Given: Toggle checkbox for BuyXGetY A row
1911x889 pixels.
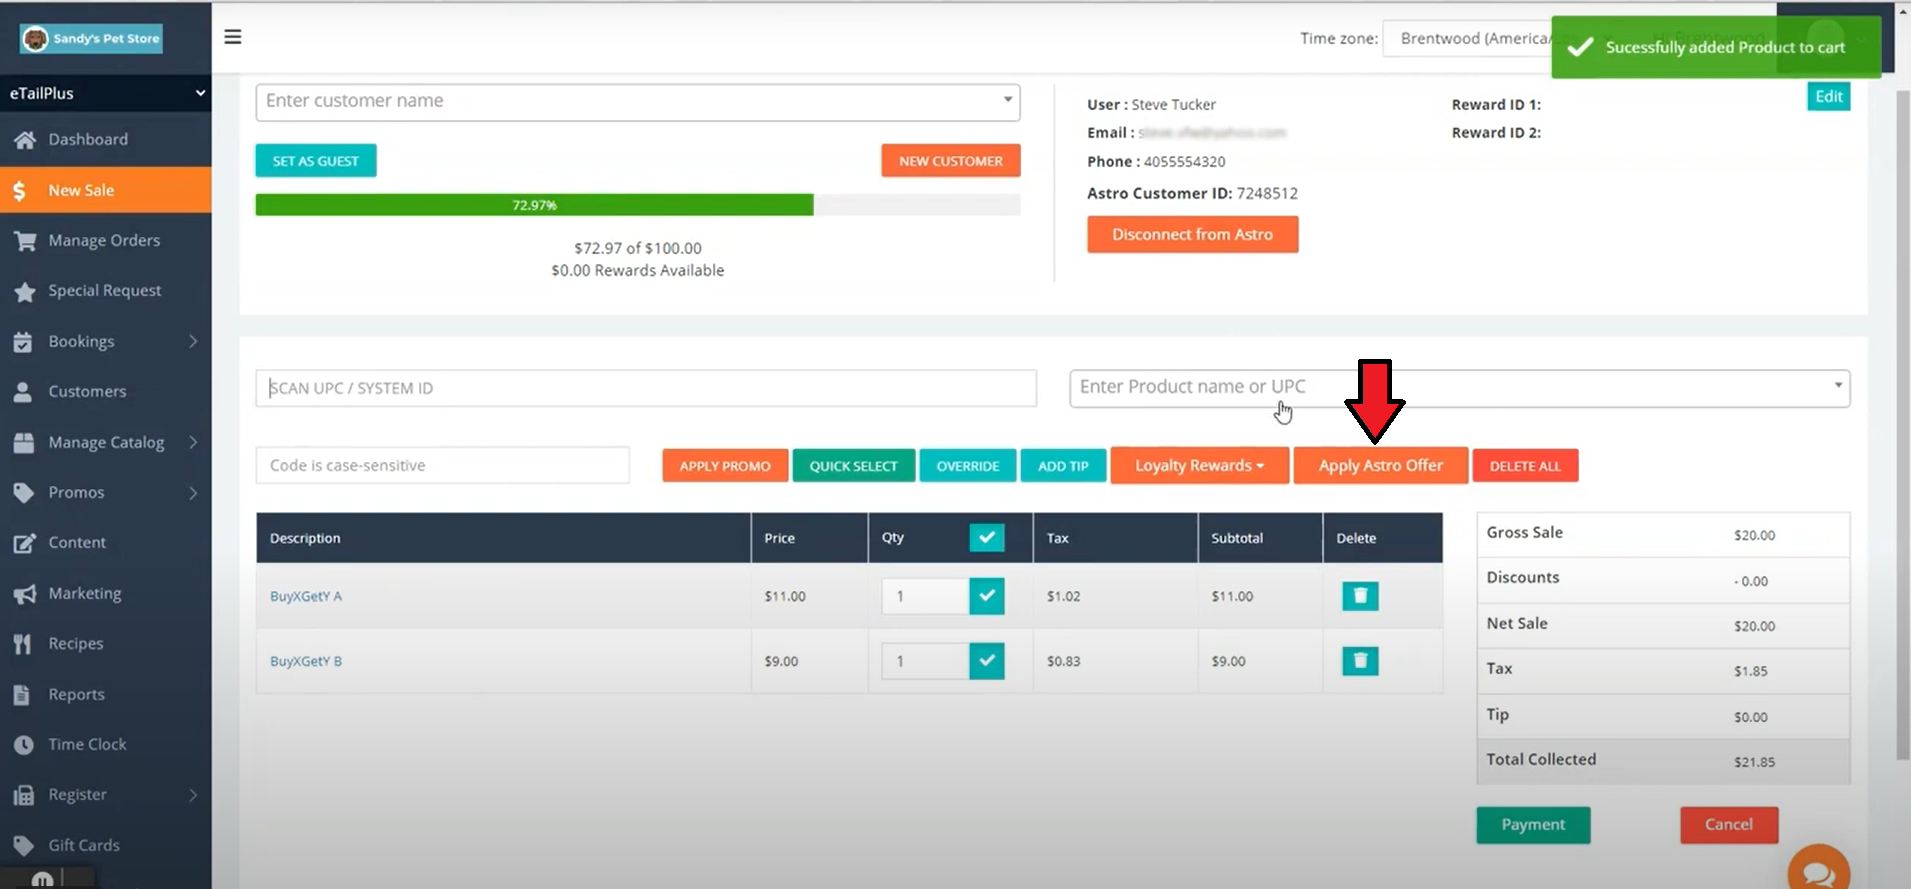Looking at the screenshot, I should pyautogui.click(x=986, y=596).
